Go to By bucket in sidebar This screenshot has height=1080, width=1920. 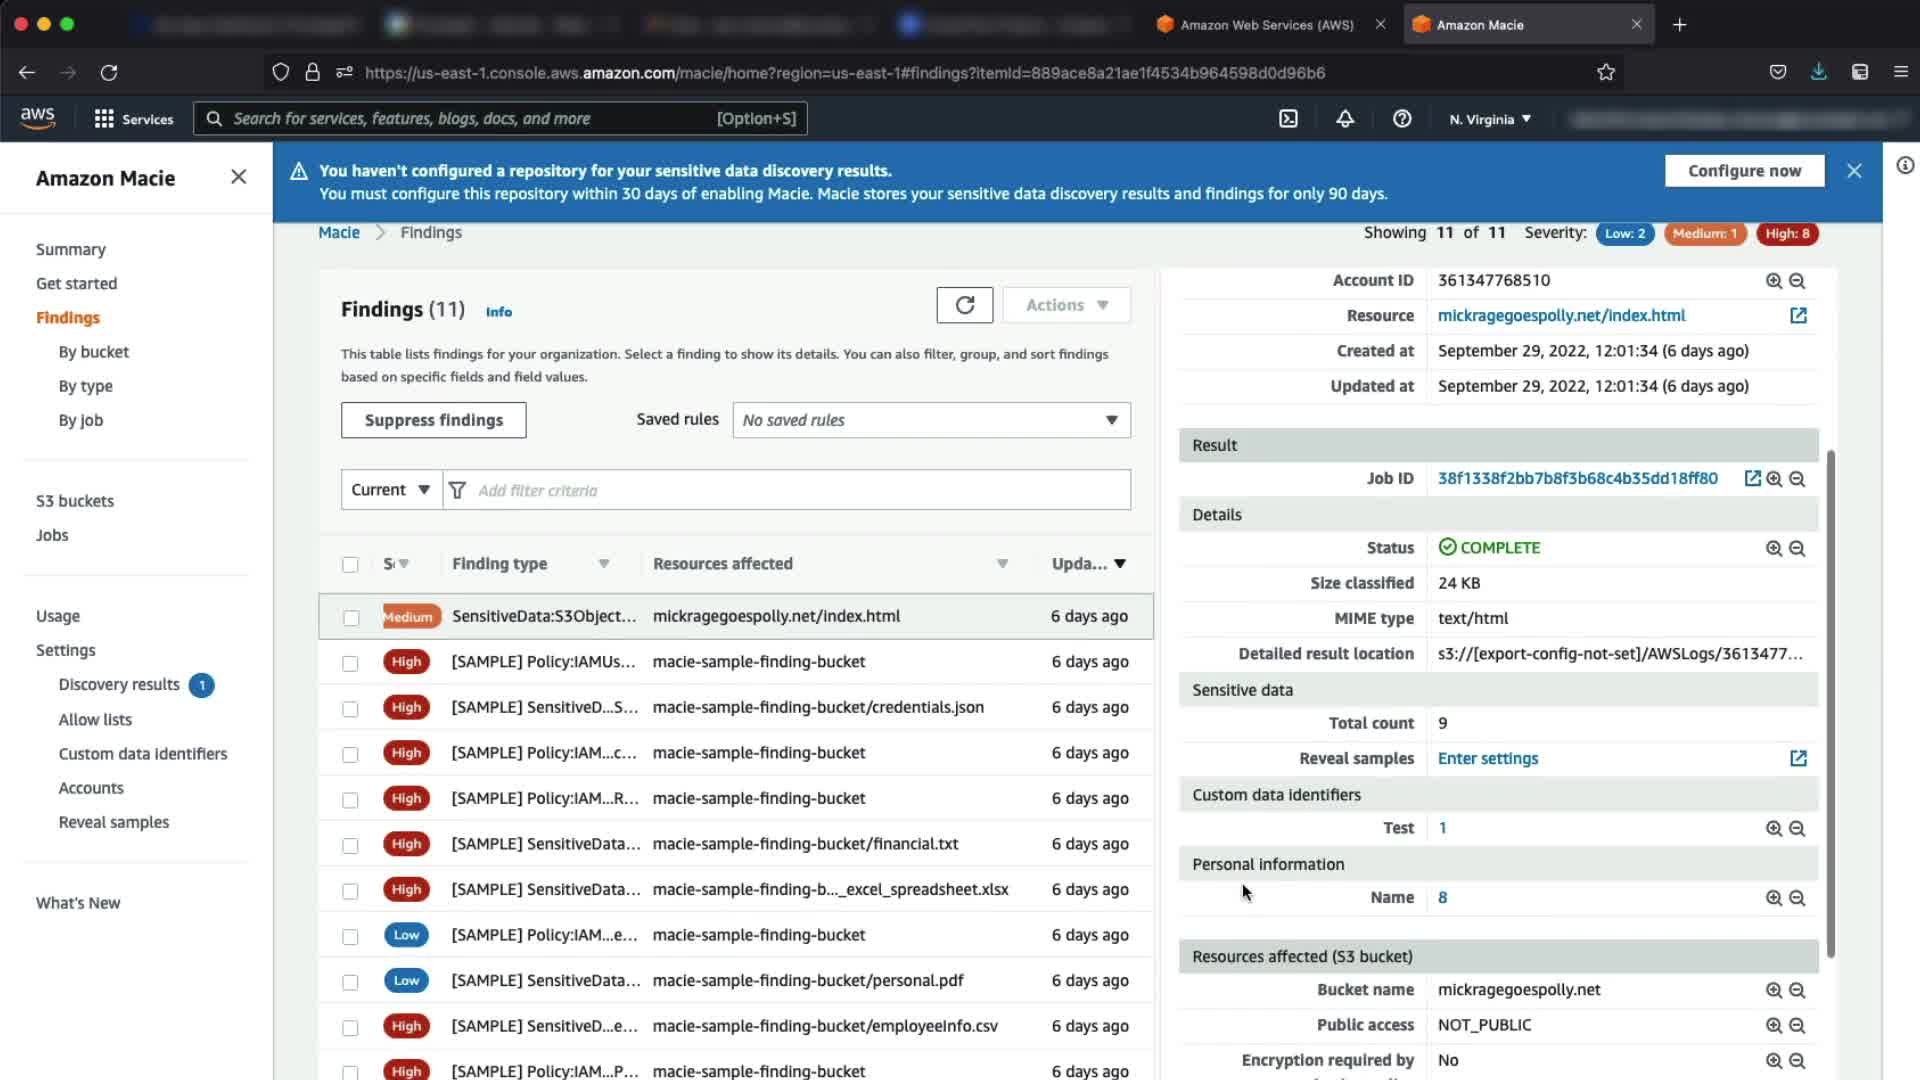coord(93,352)
